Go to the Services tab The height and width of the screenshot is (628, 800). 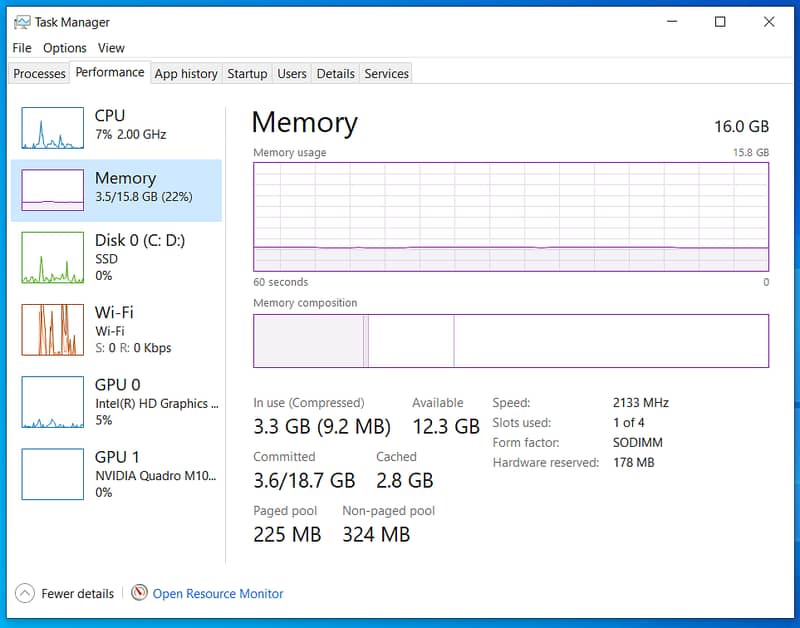coord(386,73)
